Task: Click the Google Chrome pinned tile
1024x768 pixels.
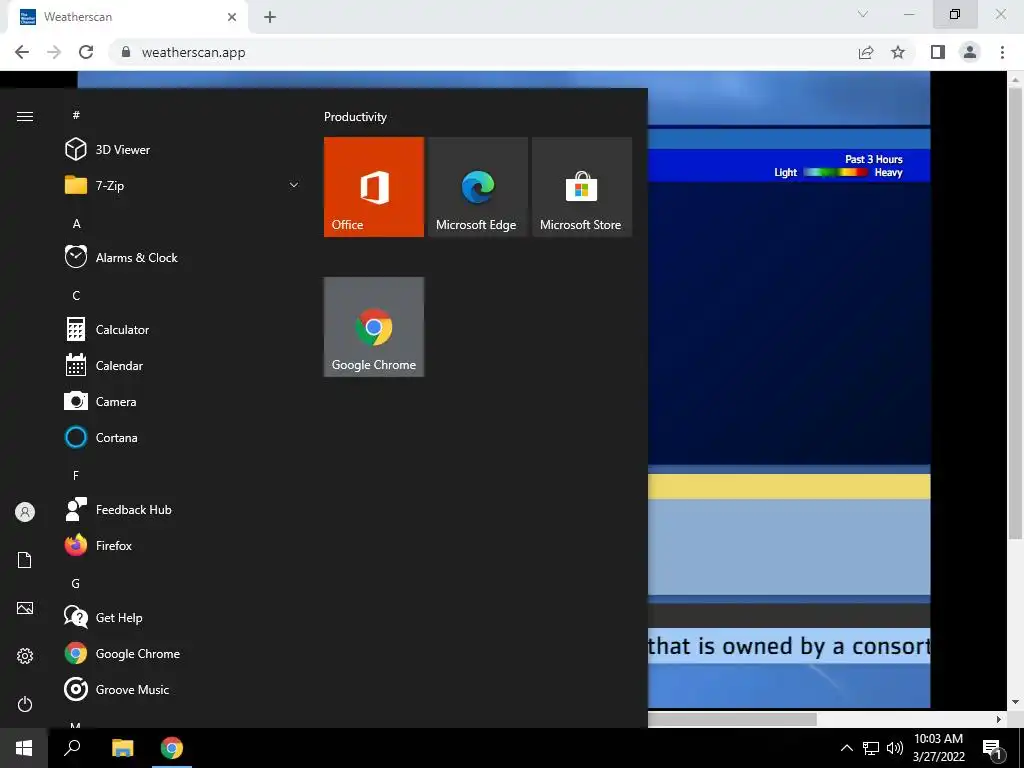Action: (x=374, y=327)
